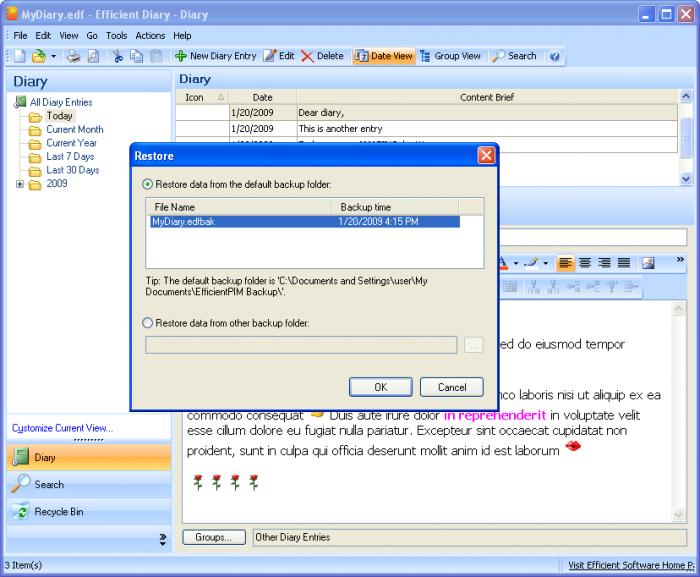
Task: Click New Diary Entry button
Action: coord(216,56)
